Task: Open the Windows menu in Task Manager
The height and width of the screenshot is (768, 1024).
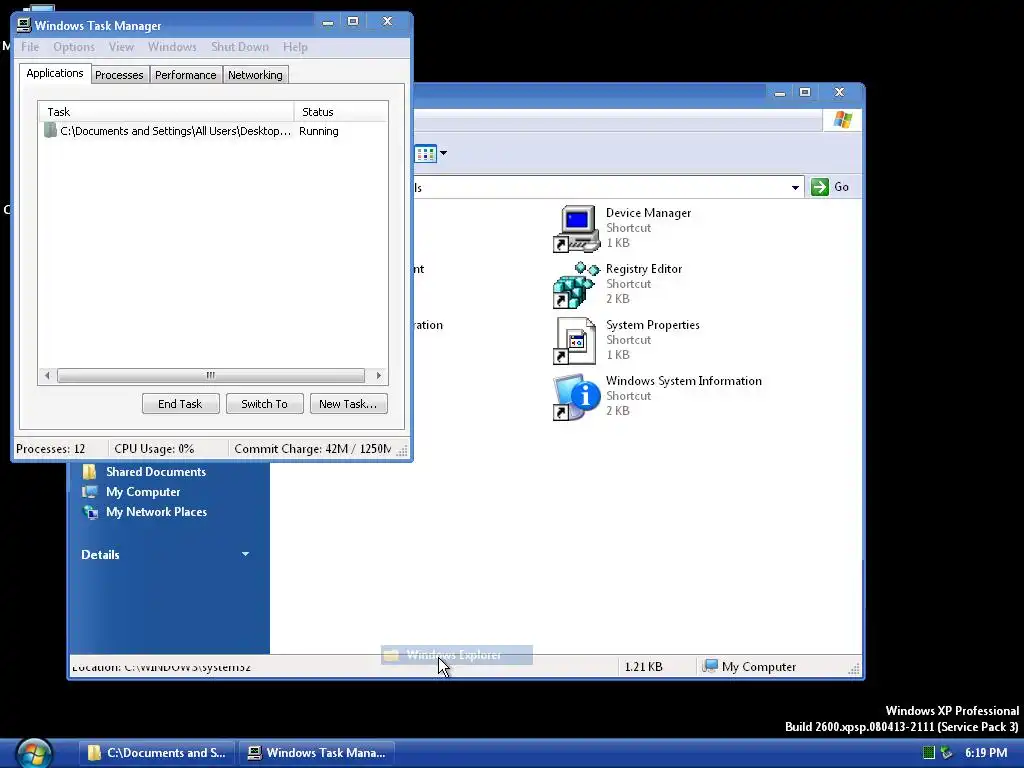Action: [x=172, y=47]
